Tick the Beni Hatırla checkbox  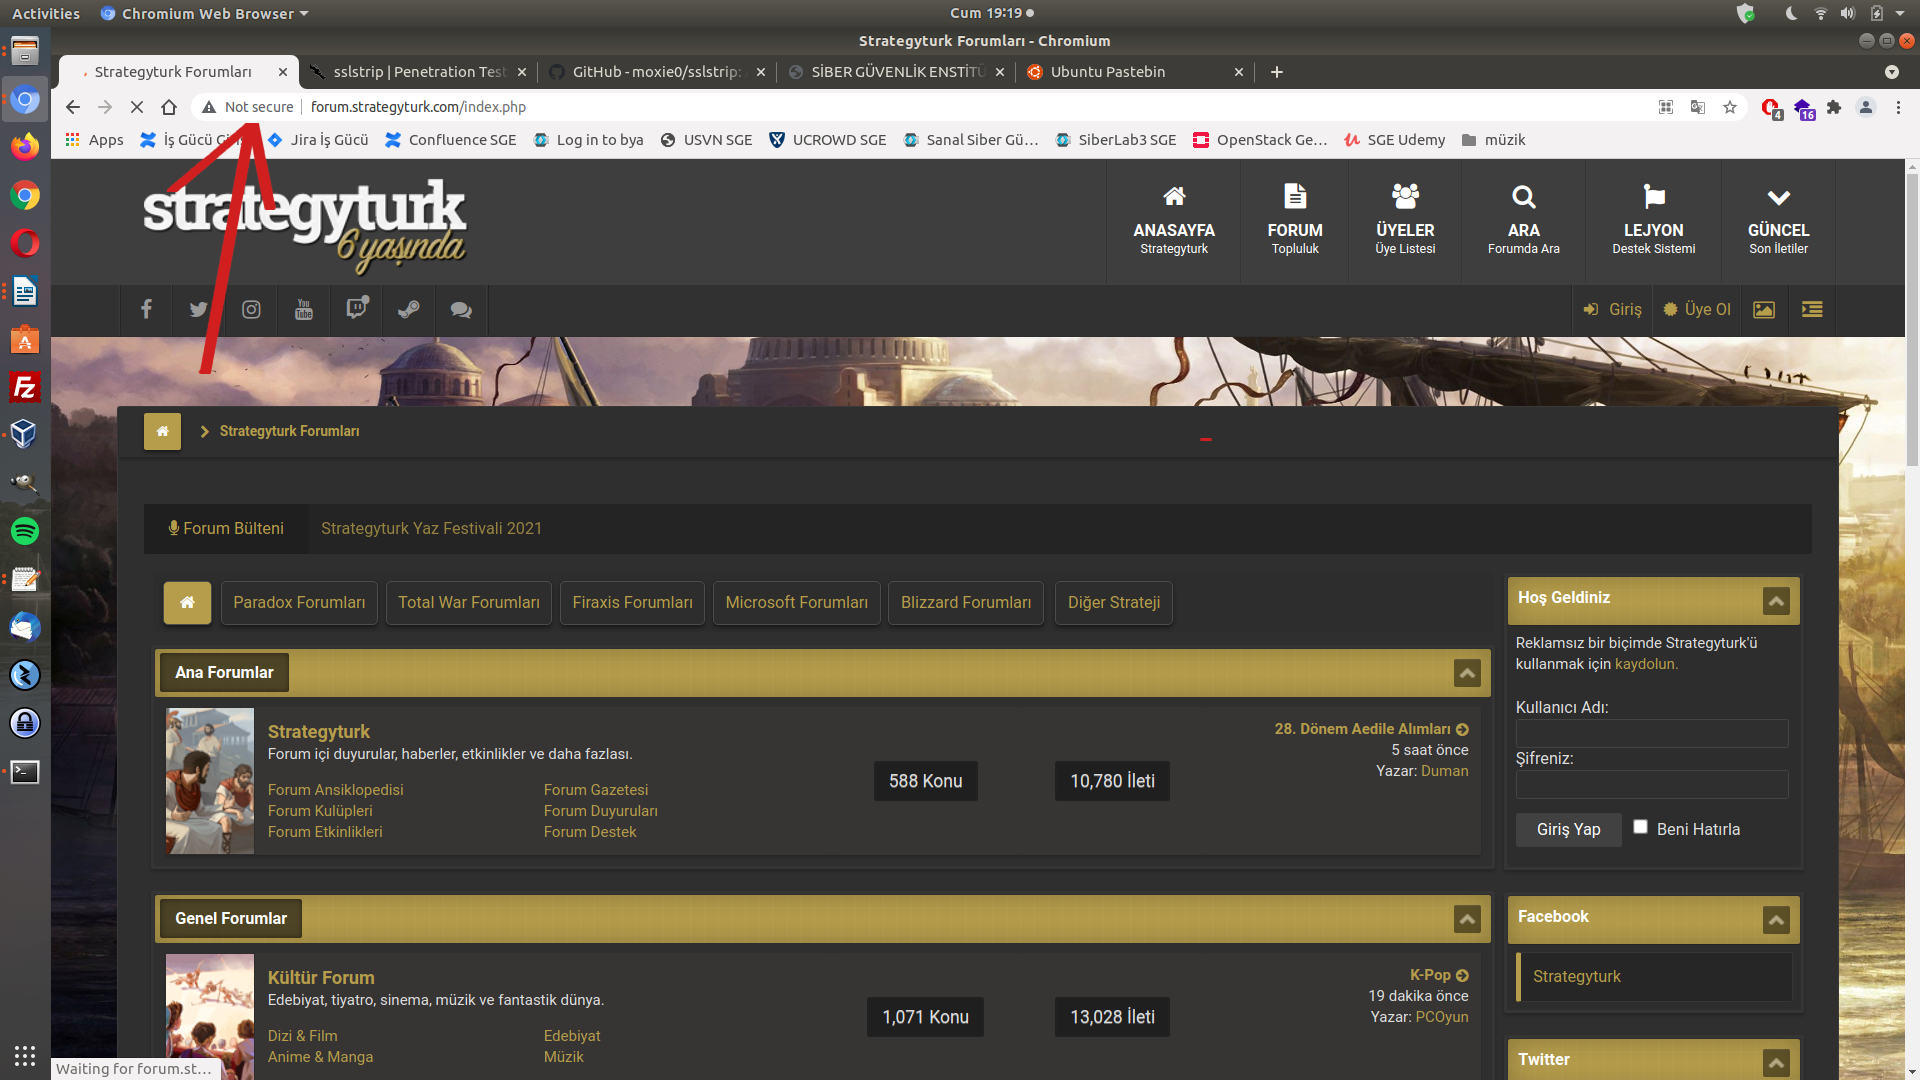pyautogui.click(x=1640, y=827)
